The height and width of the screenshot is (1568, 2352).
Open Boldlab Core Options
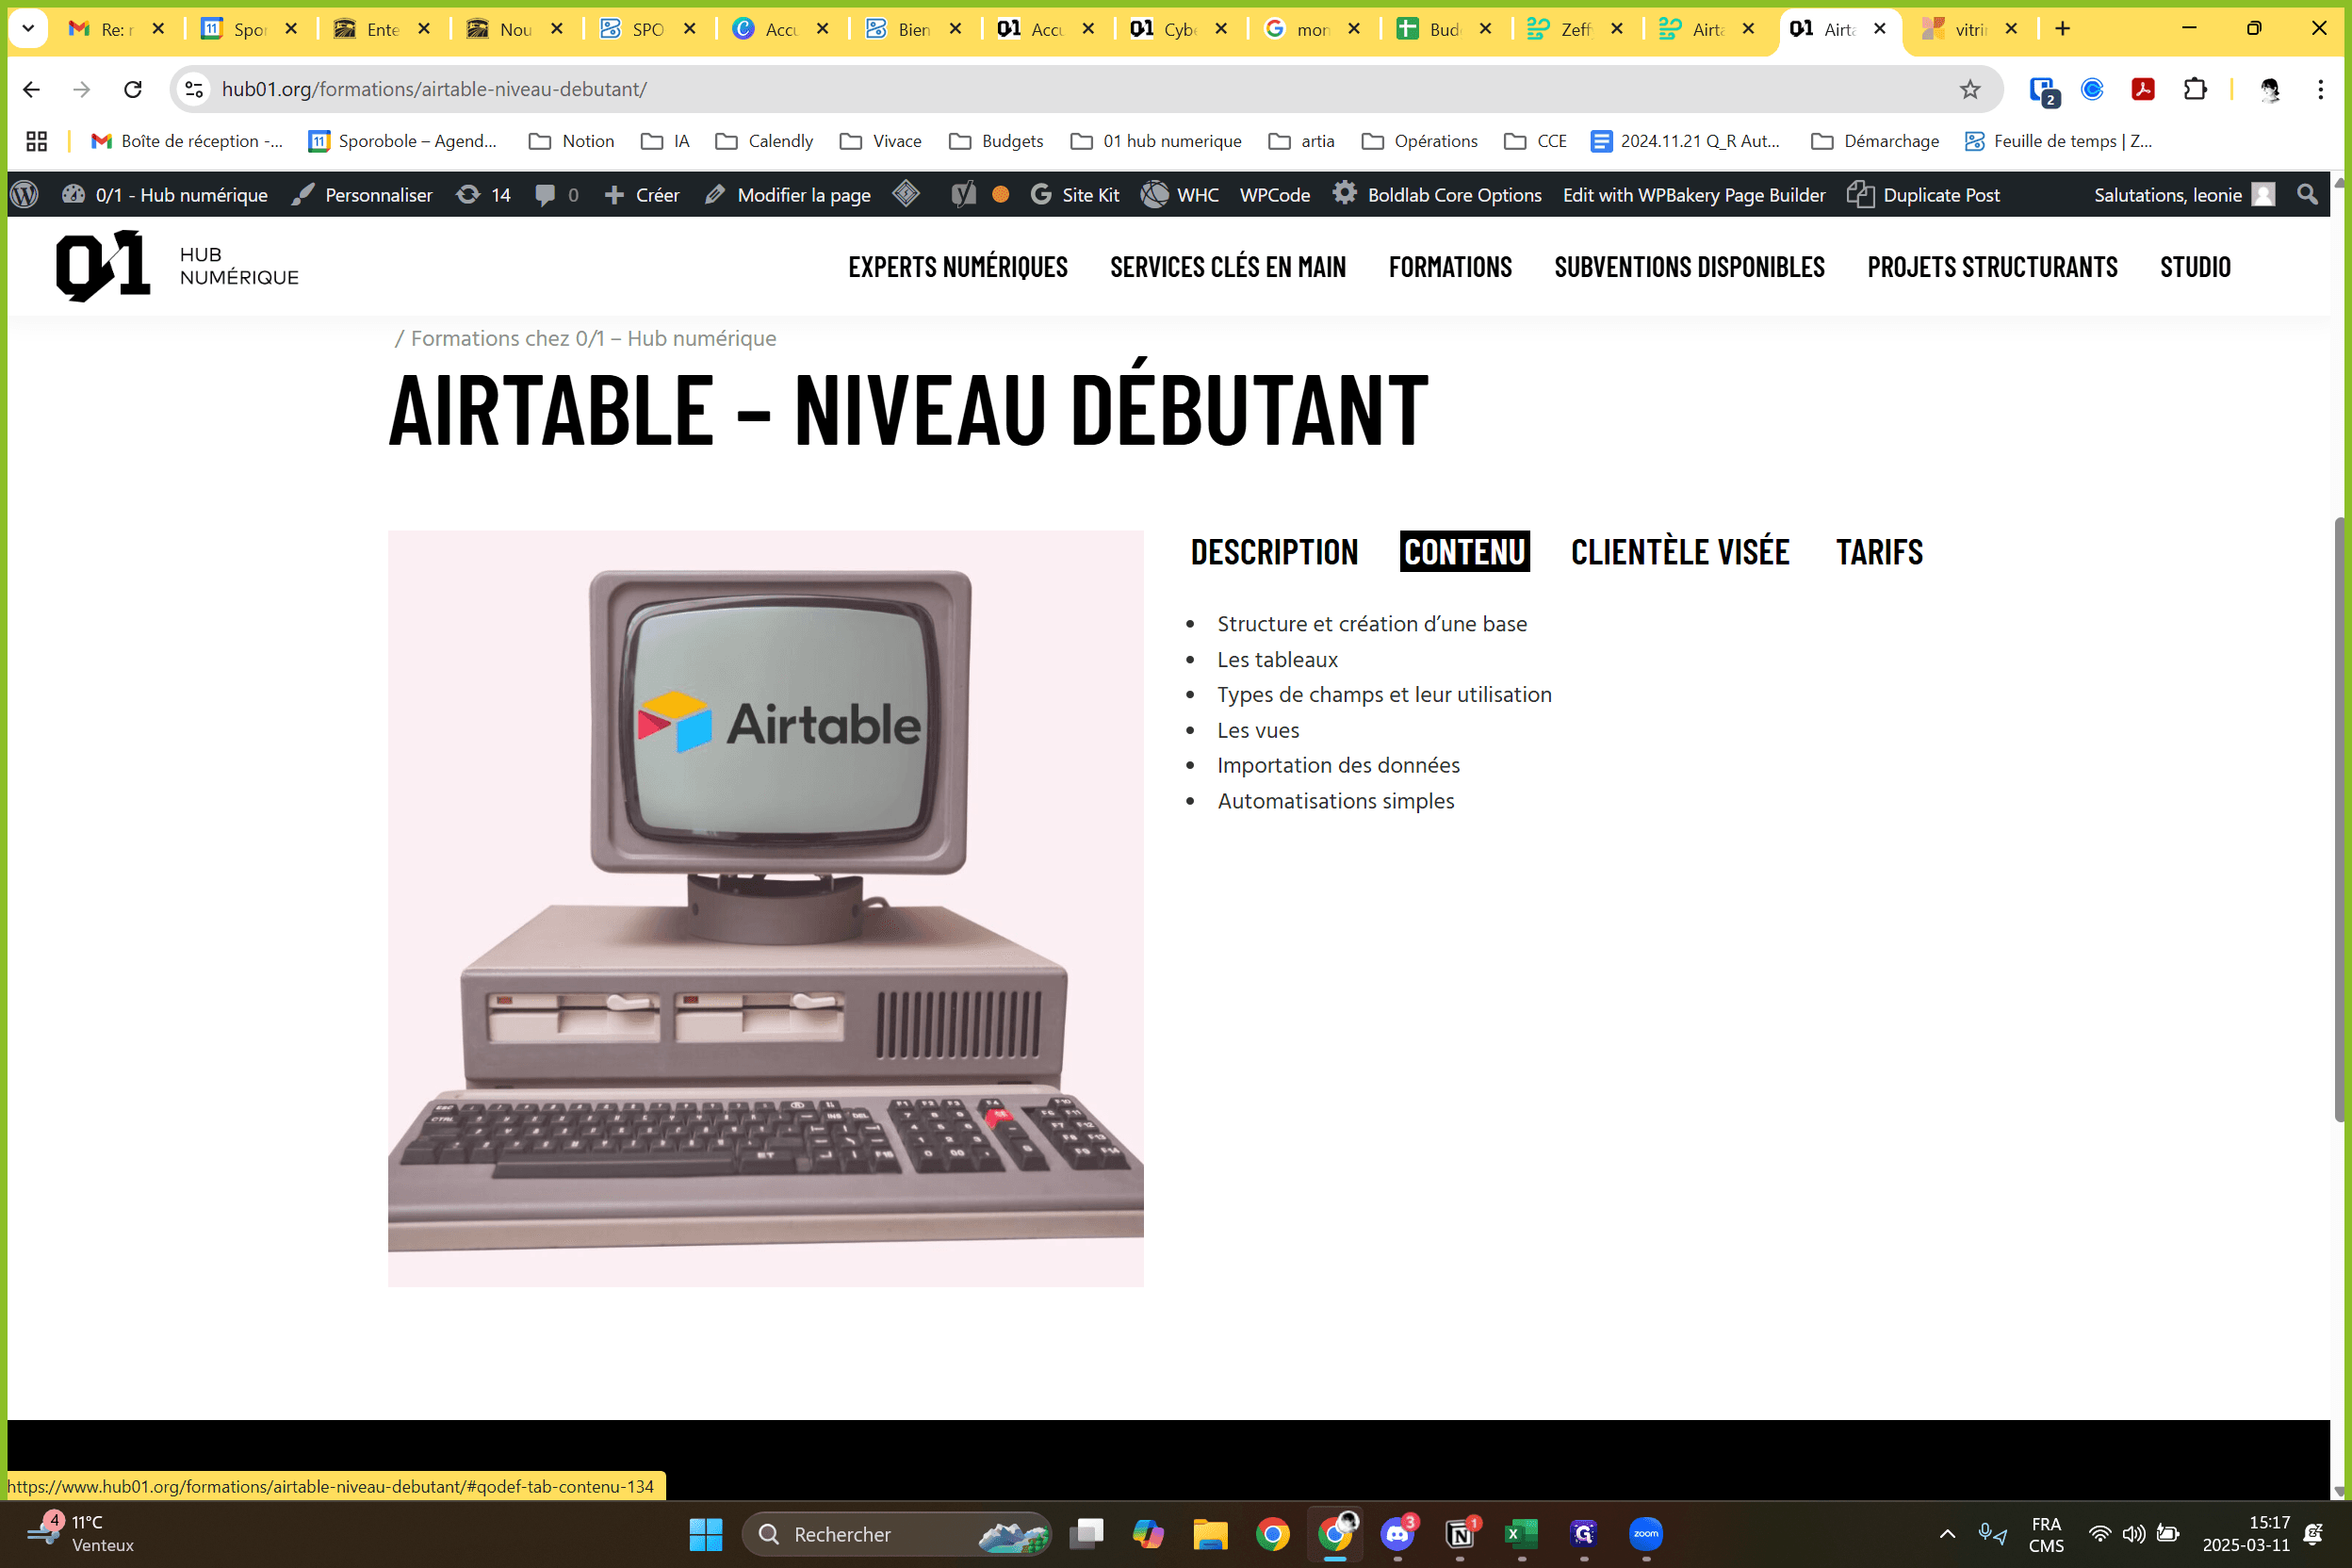pyautogui.click(x=1437, y=194)
